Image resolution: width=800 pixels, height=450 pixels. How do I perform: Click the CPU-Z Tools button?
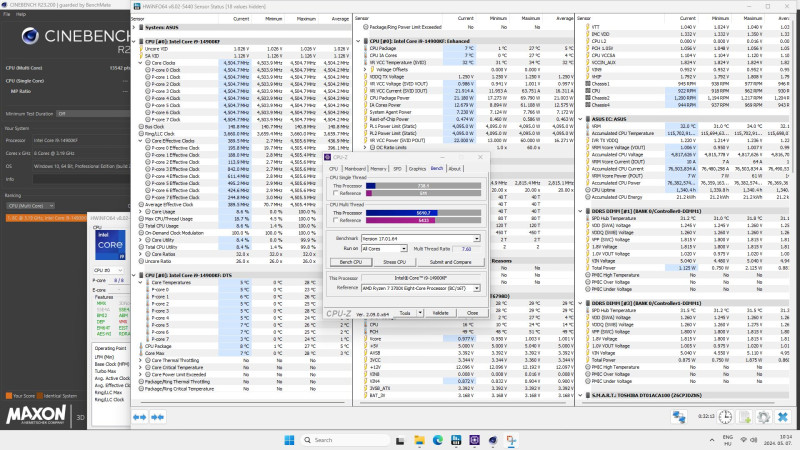(405, 313)
